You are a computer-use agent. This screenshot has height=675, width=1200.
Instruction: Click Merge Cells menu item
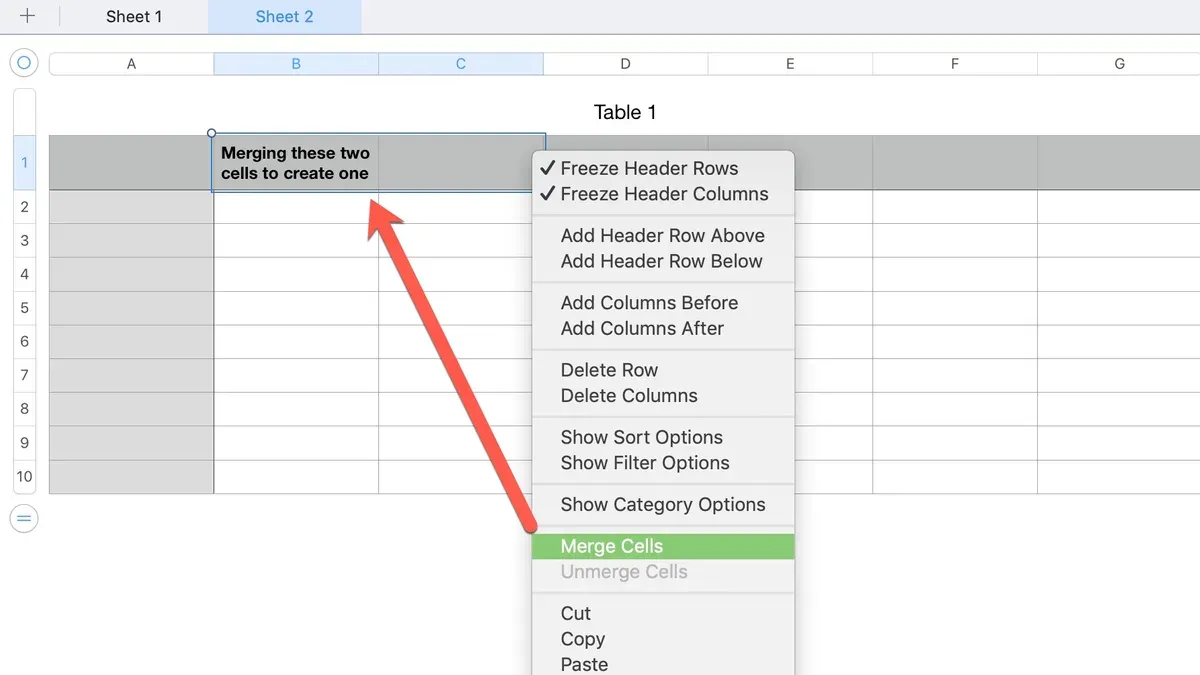(x=664, y=546)
